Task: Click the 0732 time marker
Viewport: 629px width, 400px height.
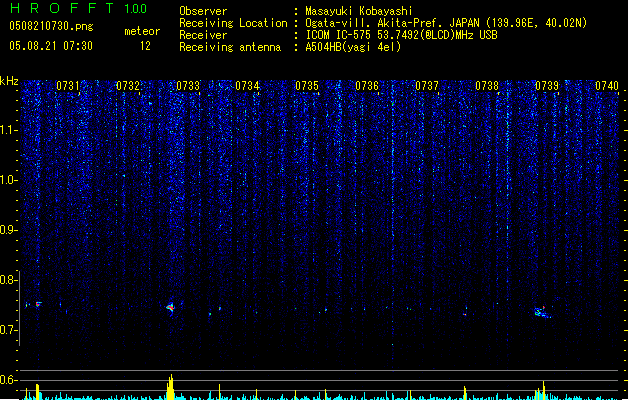Action: [128, 86]
